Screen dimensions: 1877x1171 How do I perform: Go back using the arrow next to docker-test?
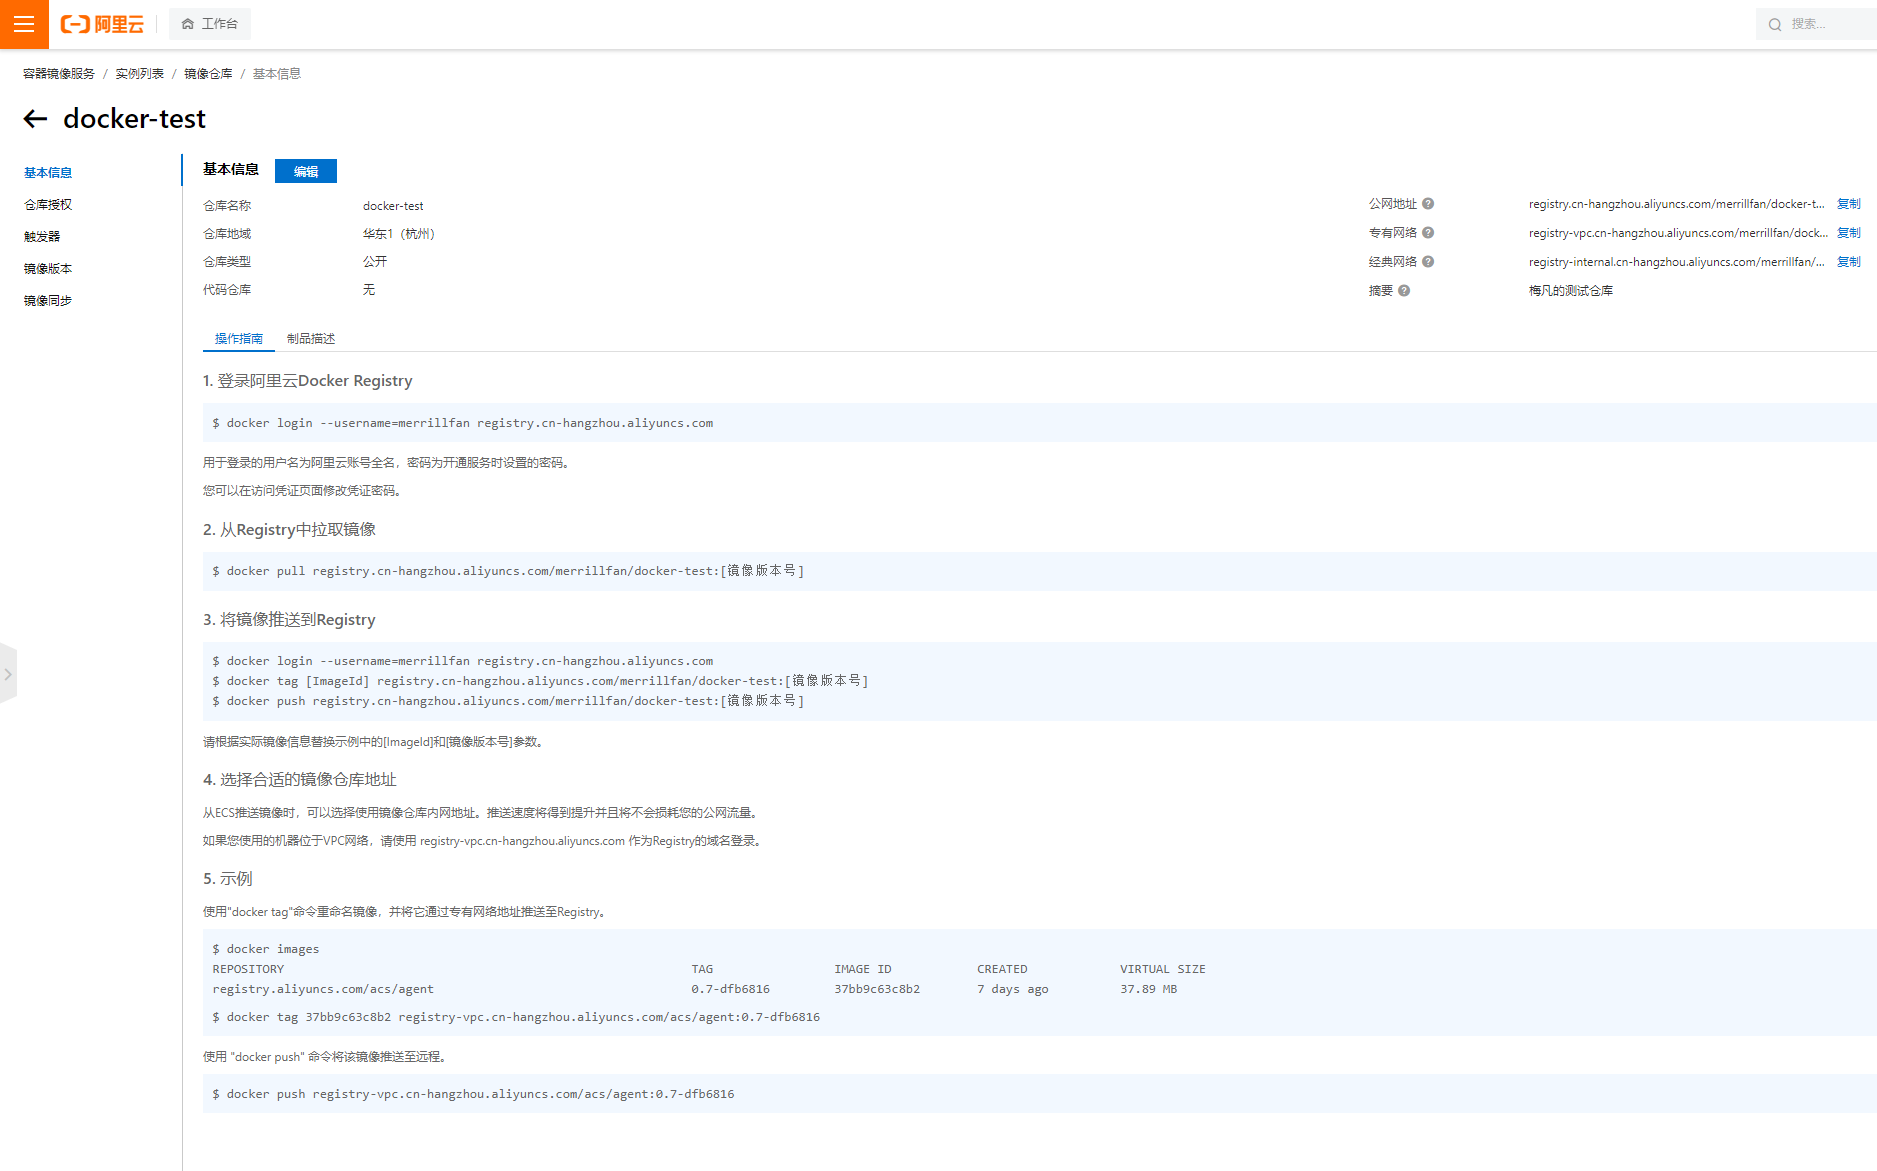point(35,119)
